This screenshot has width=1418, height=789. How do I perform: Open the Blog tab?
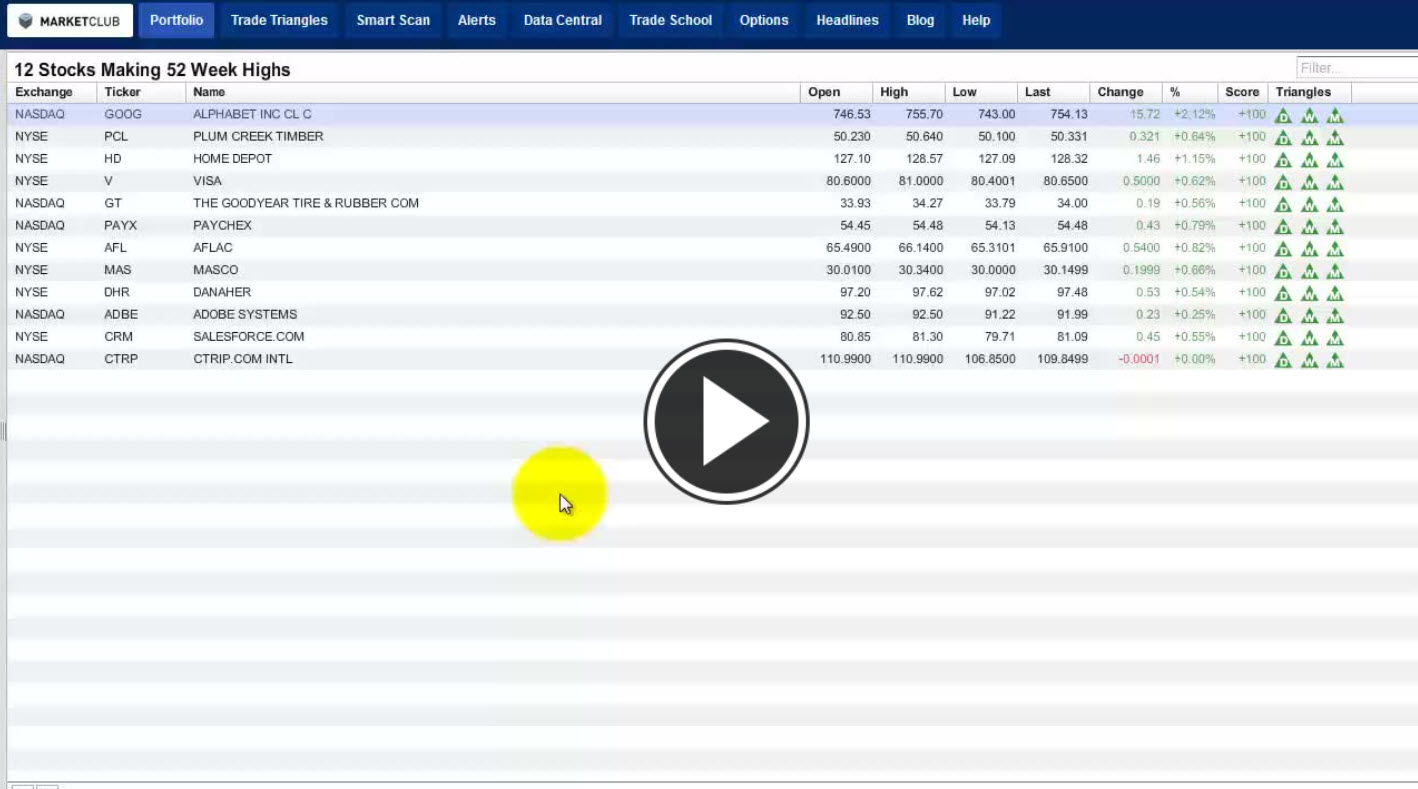[920, 20]
